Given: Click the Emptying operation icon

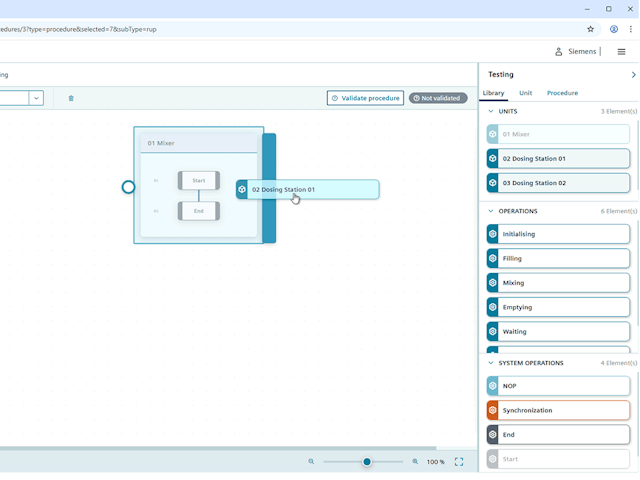Looking at the screenshot, I should 493,307.
